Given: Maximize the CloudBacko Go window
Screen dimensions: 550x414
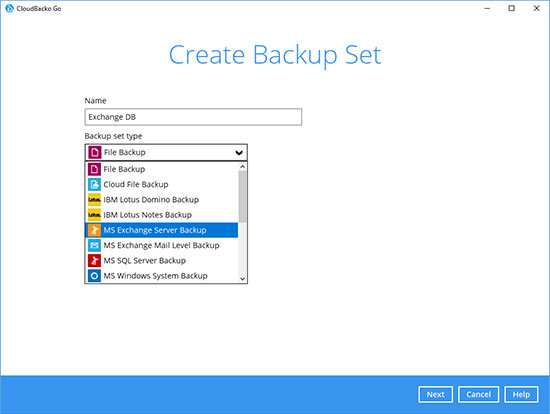Looking at the screenshot, I should click(512, 8).
